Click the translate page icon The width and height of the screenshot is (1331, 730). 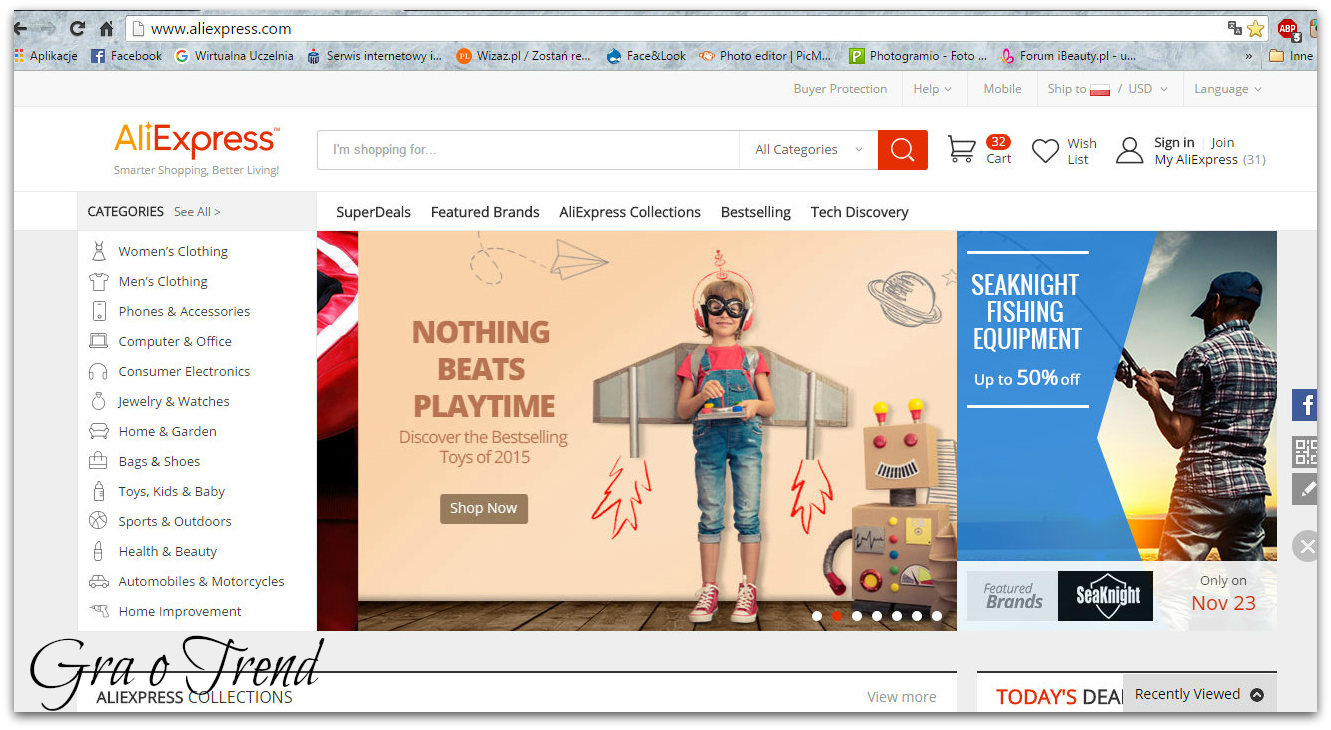point(1235,28)
